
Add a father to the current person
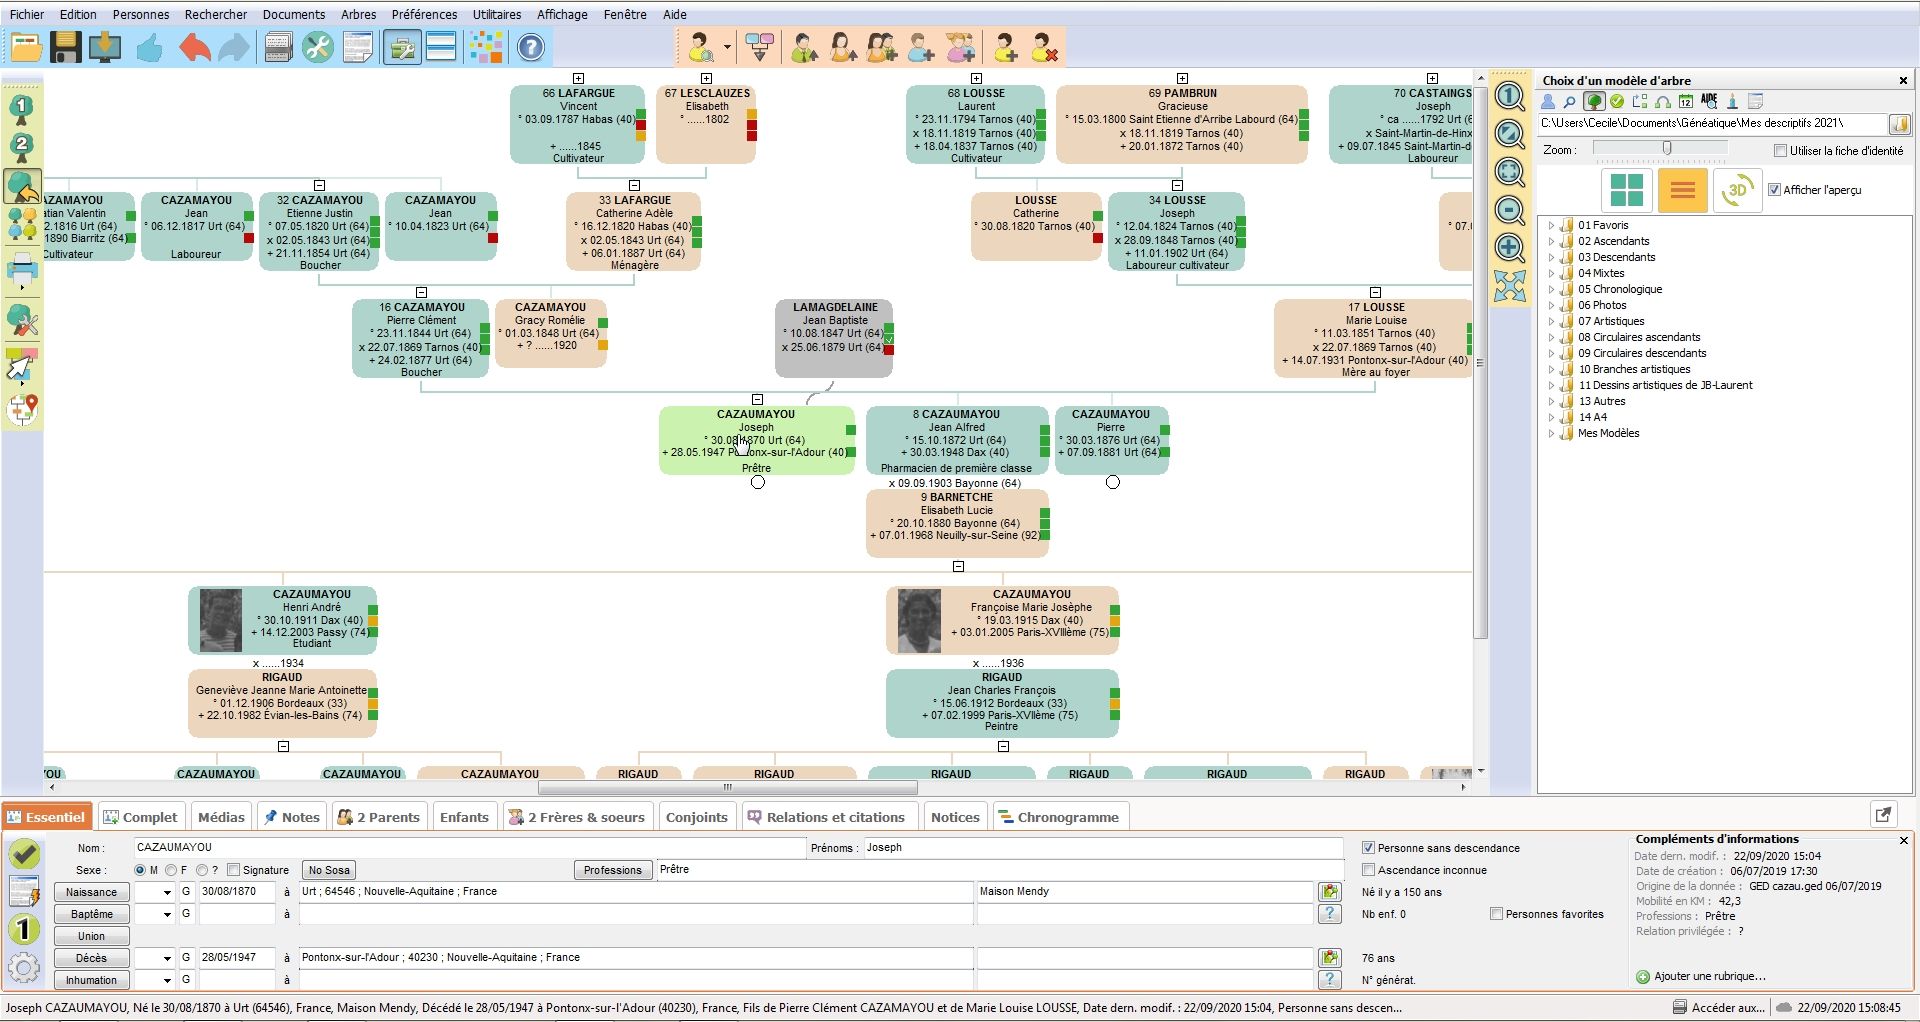pos(803,47)
